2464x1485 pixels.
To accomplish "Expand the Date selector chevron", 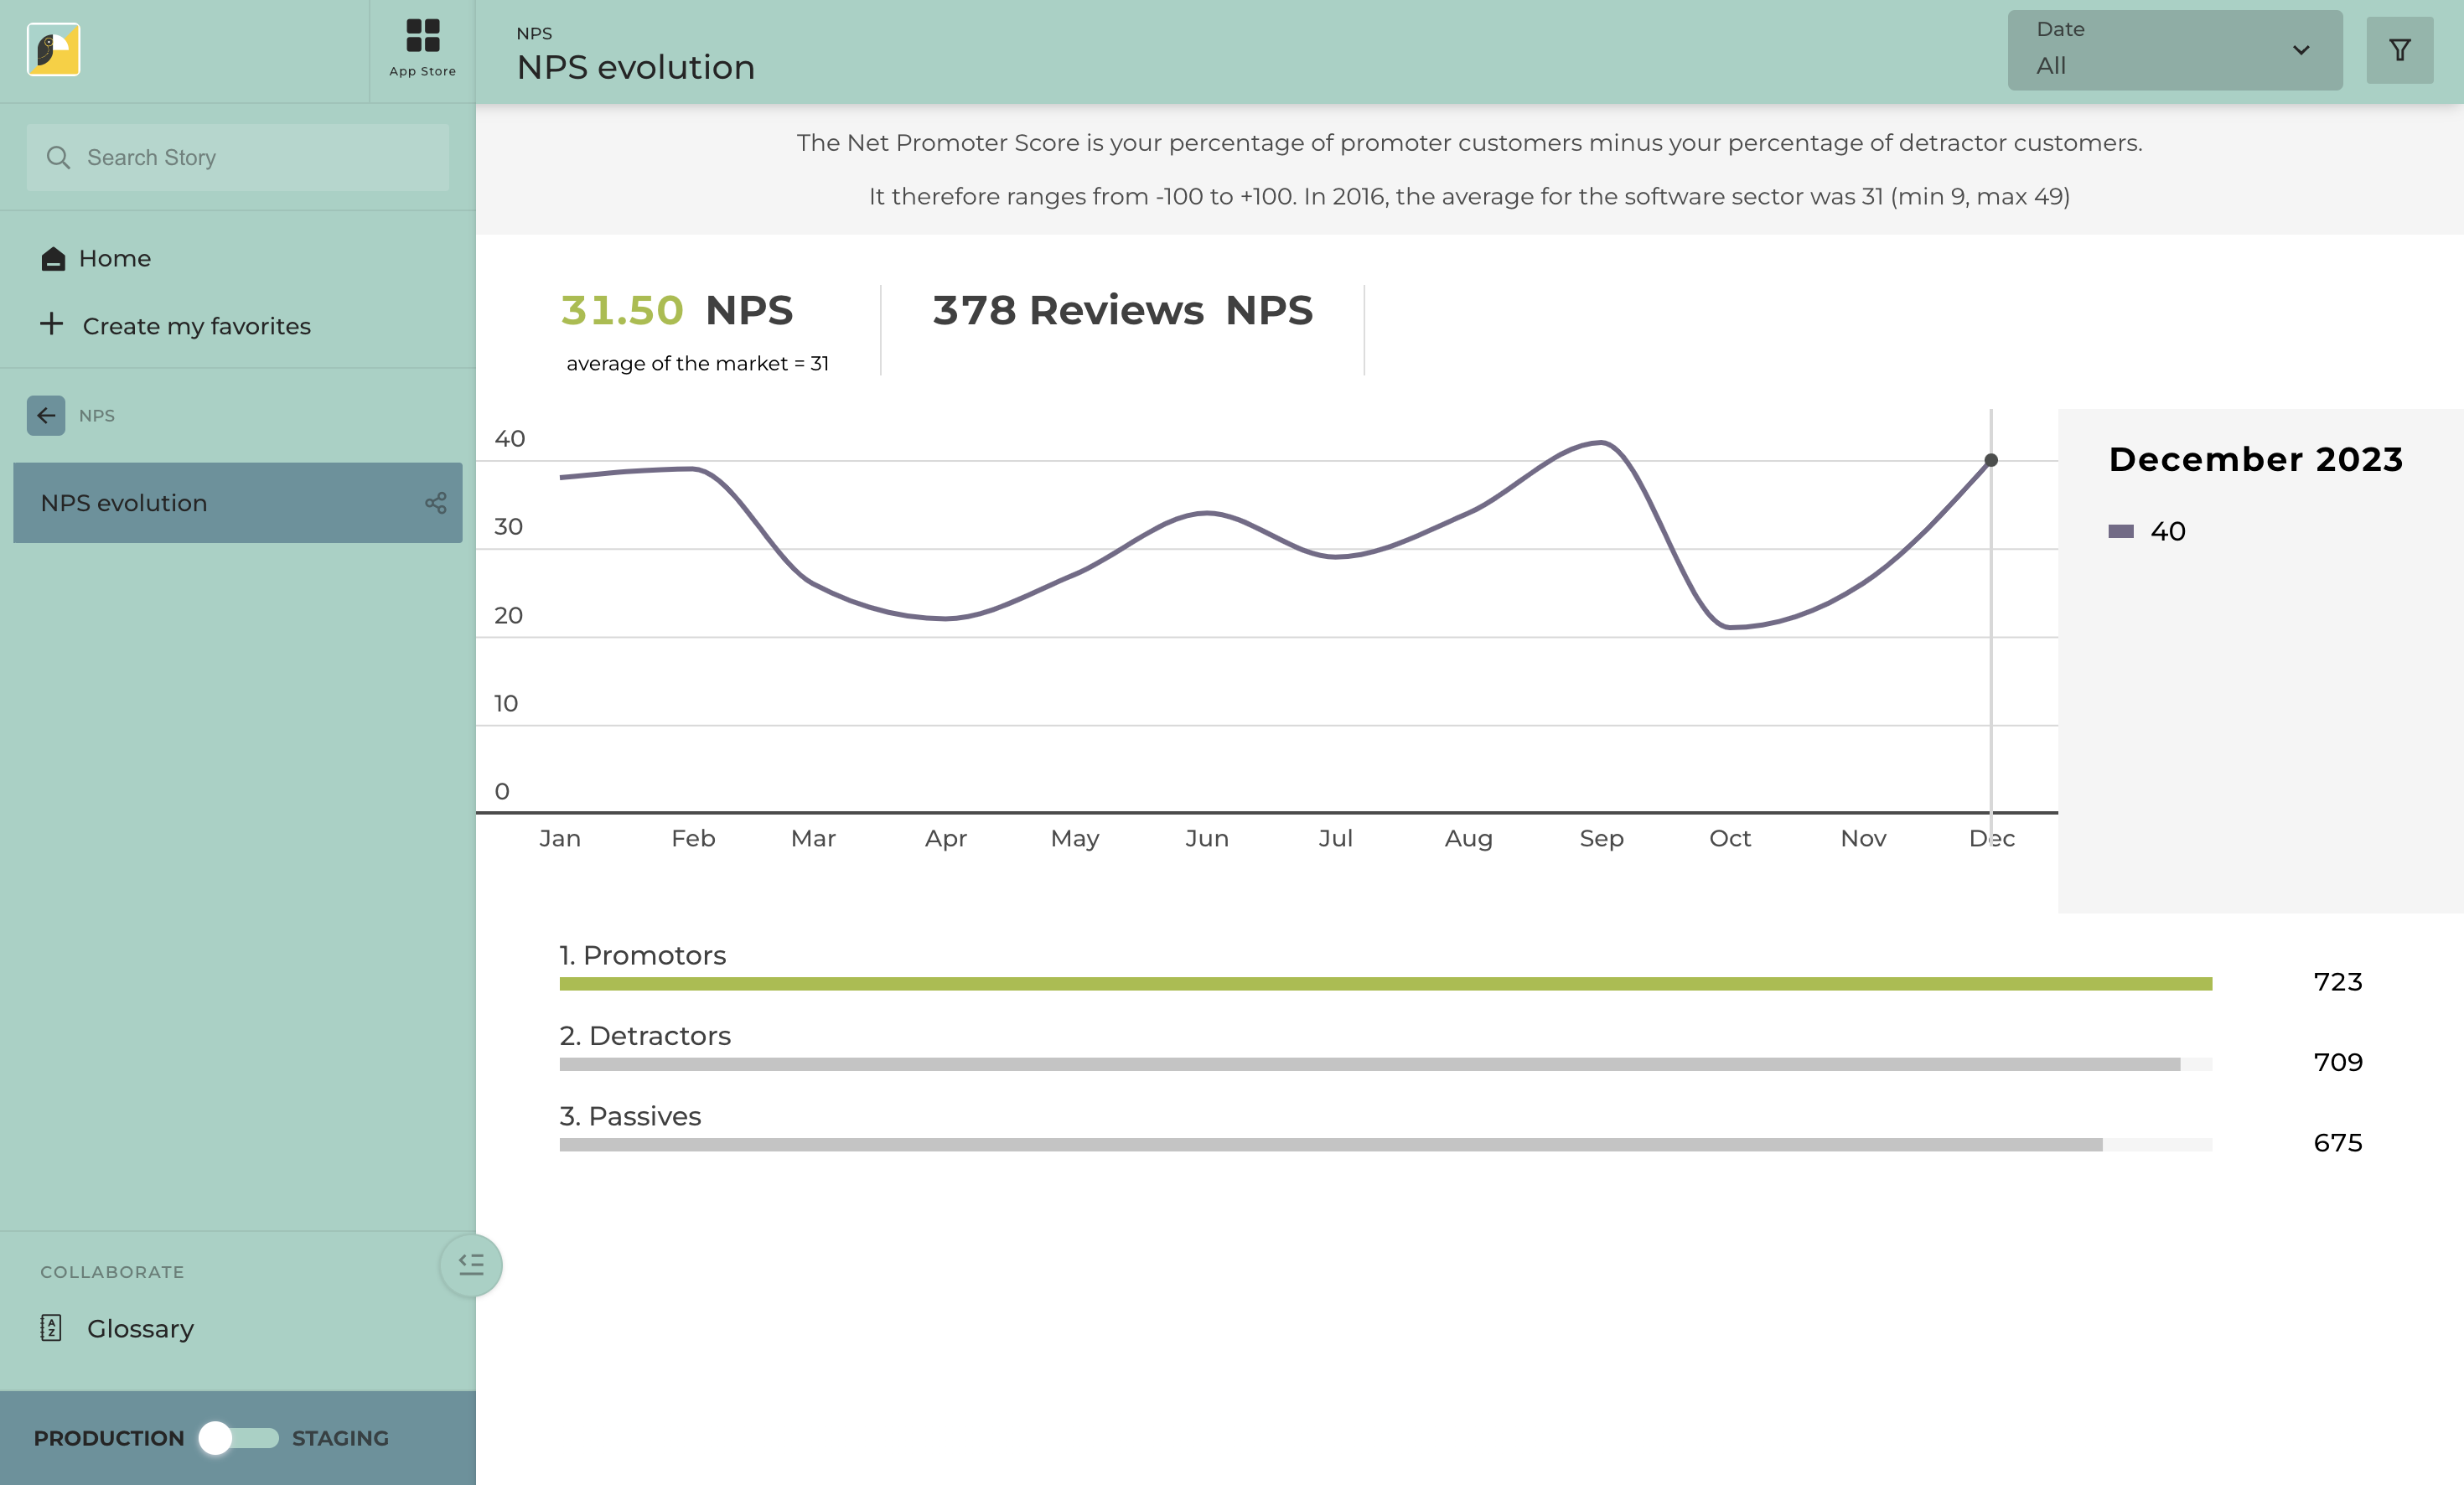I will click(x=2301, y=51).
